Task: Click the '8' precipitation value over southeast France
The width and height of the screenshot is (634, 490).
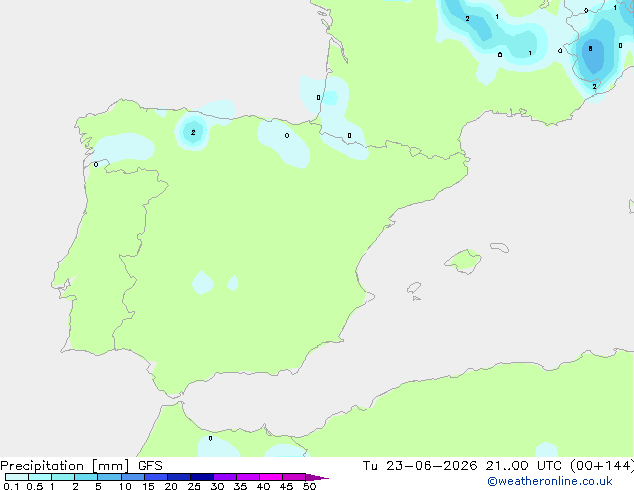Action: click(590, 49)
